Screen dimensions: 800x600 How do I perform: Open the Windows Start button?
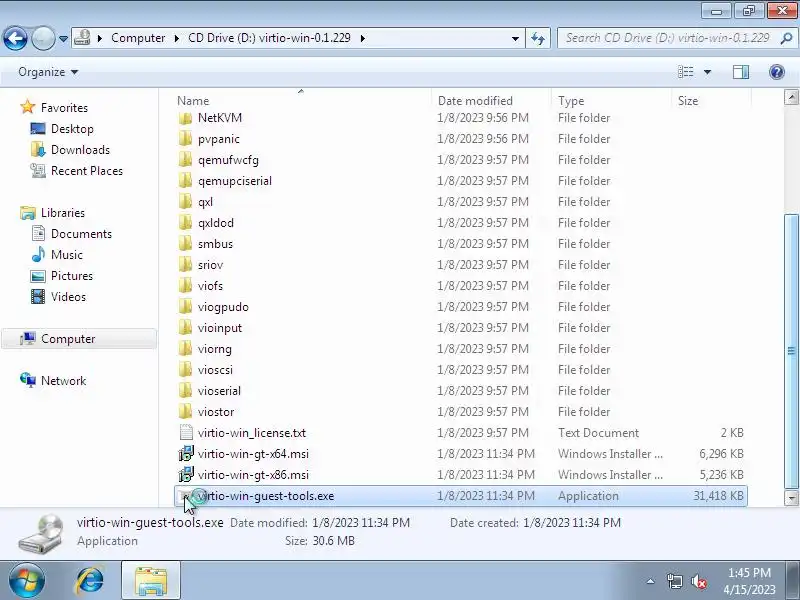[26, 581]
